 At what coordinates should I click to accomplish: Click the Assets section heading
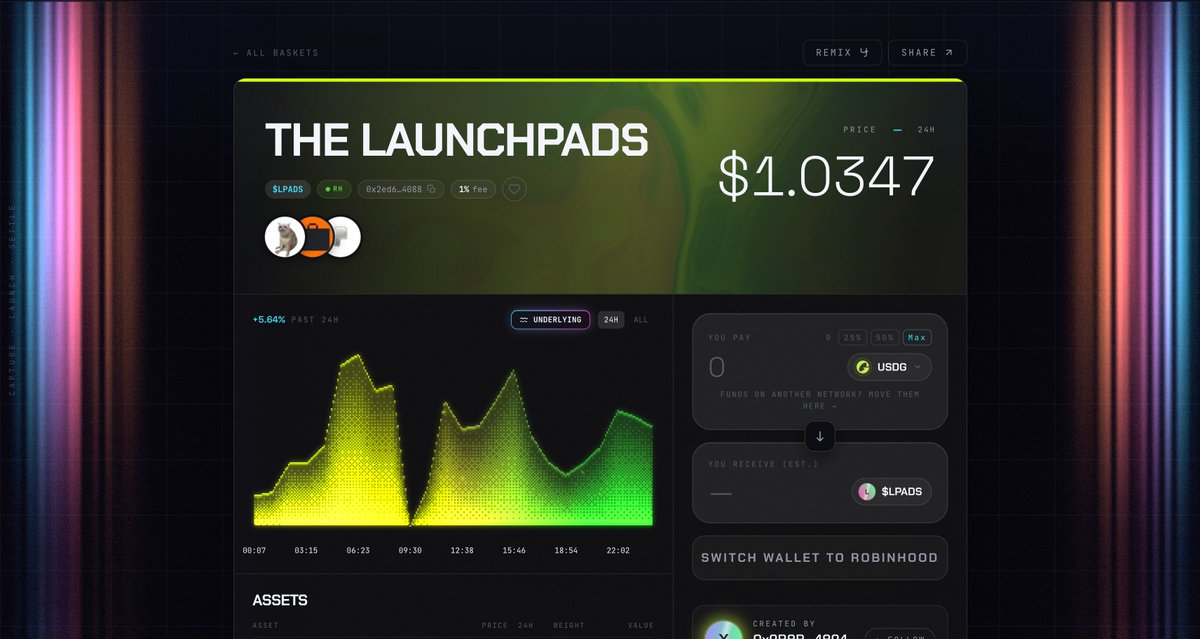tap(280, 600)
